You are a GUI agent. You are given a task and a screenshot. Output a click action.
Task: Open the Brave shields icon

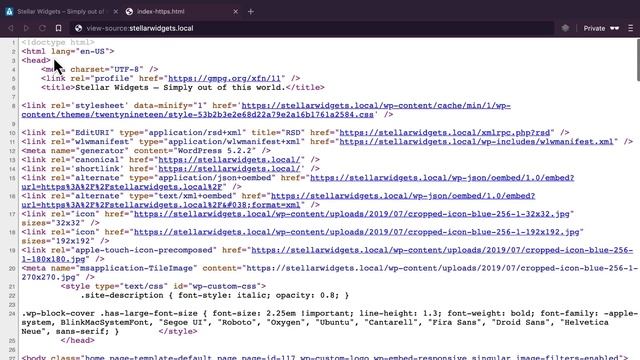565,28
